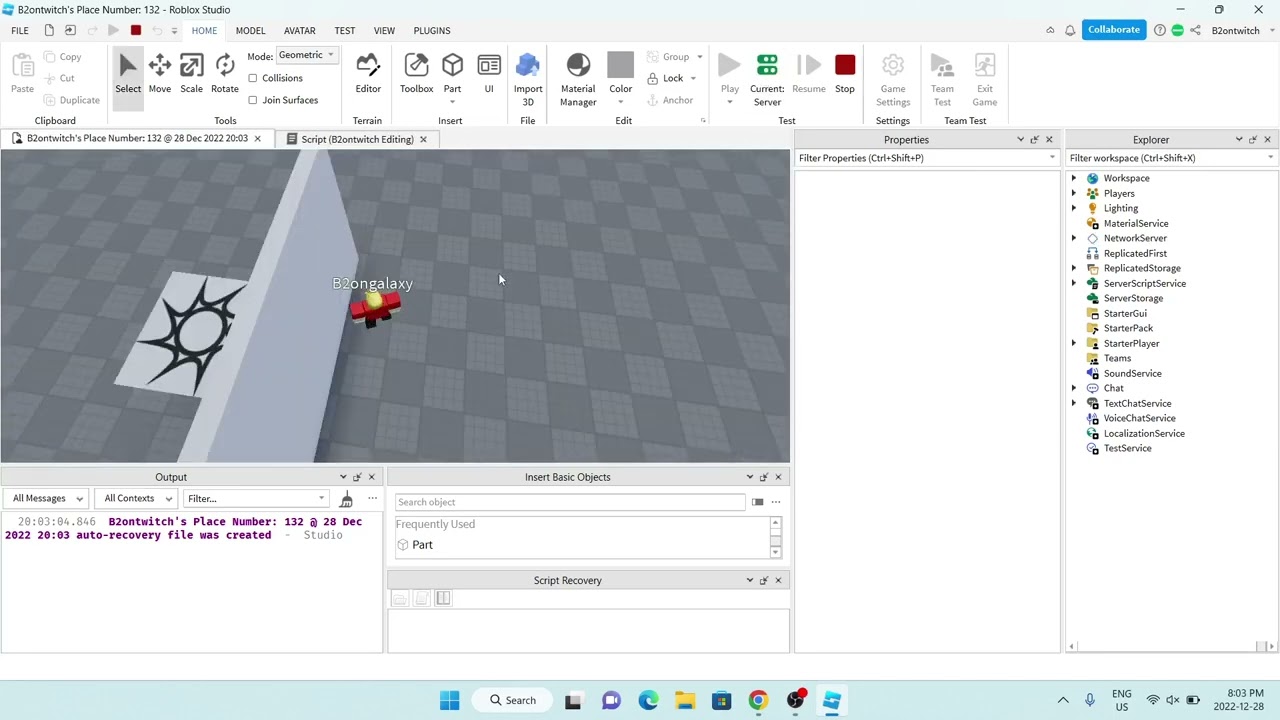The image size is (1280, 720).
Task: Expand the Chat tree node
Action: [x=1074, y=388]
